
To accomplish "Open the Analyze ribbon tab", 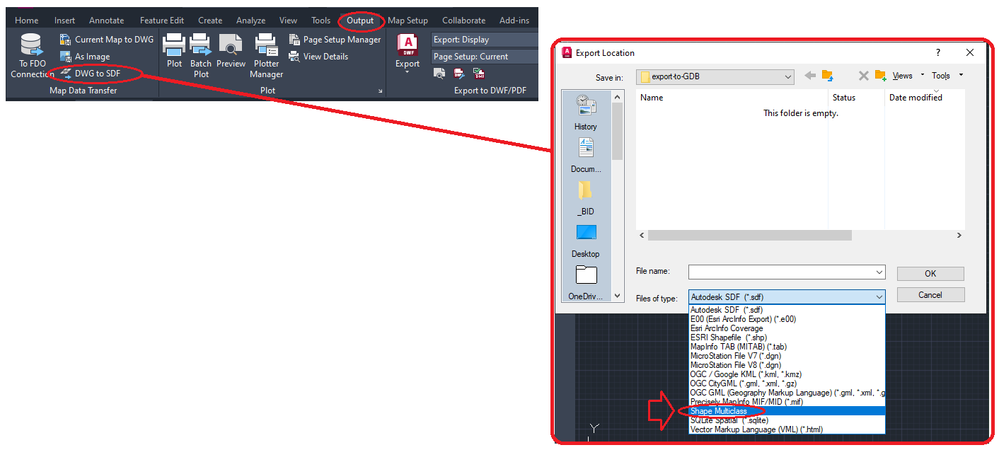I will [250, 20].
